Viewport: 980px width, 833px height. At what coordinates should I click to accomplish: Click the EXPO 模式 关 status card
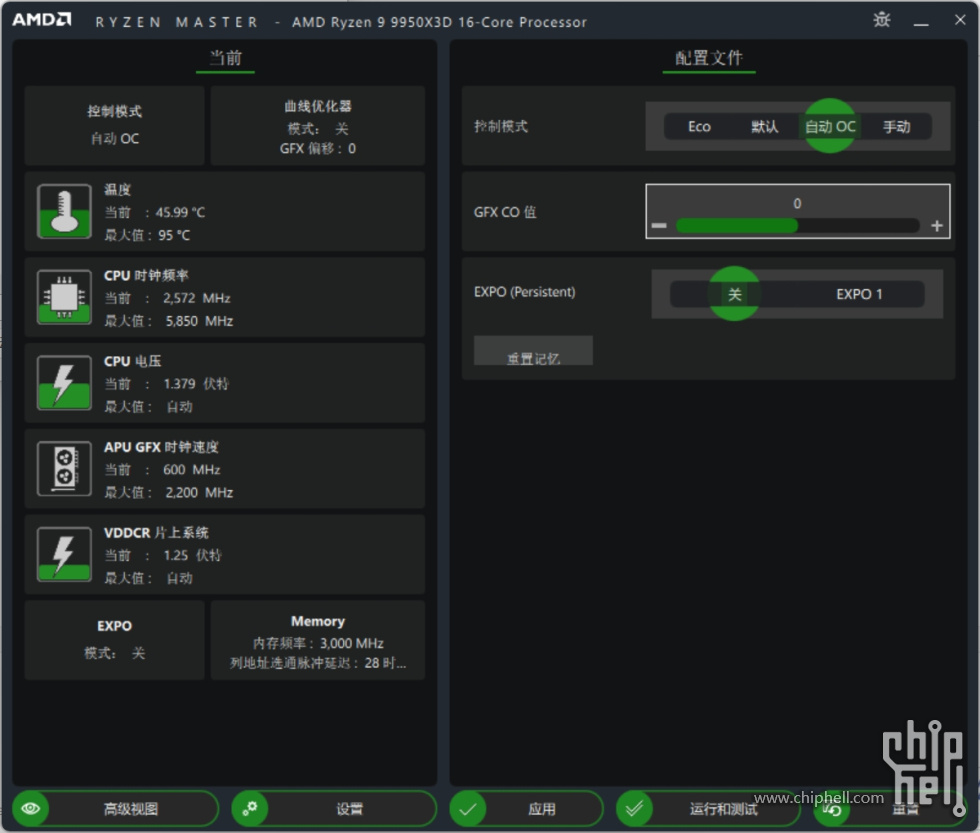point(114,640)
